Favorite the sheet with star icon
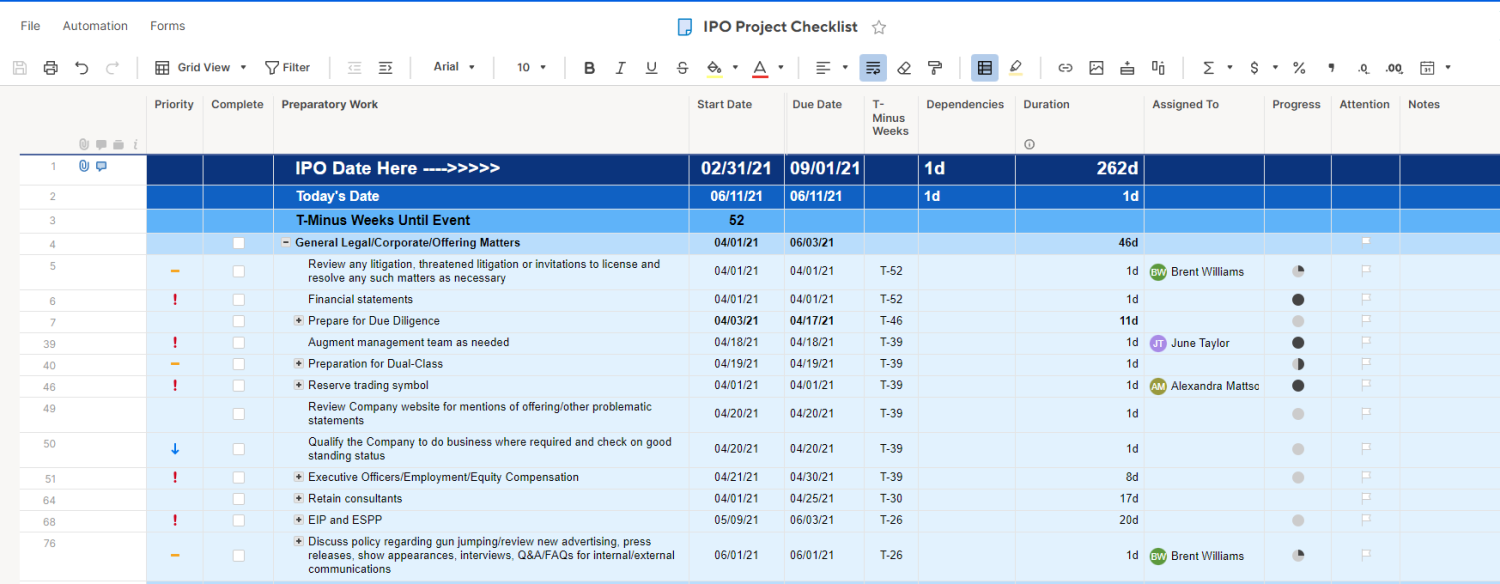 point(879,27)
